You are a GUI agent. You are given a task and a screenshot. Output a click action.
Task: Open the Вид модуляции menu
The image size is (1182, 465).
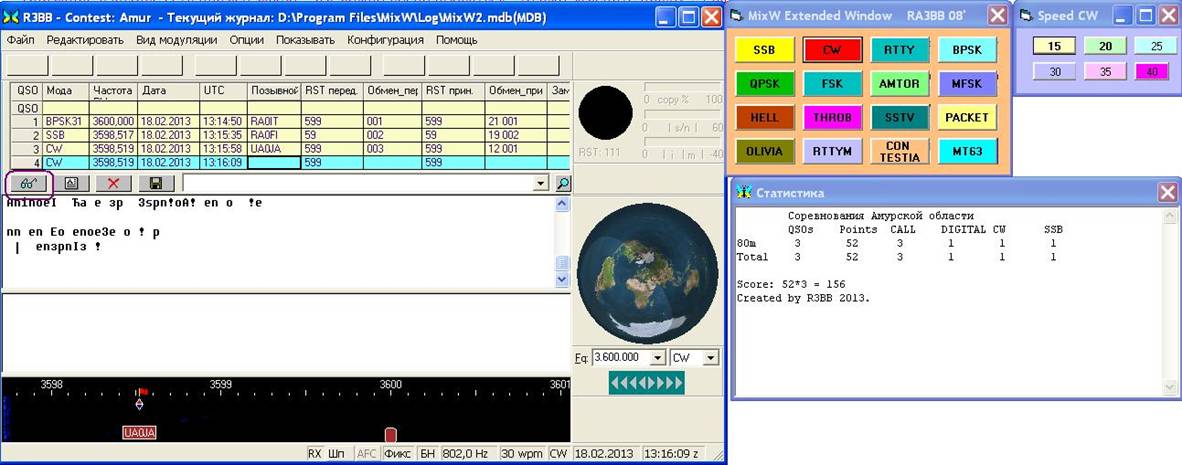point(176,40)
